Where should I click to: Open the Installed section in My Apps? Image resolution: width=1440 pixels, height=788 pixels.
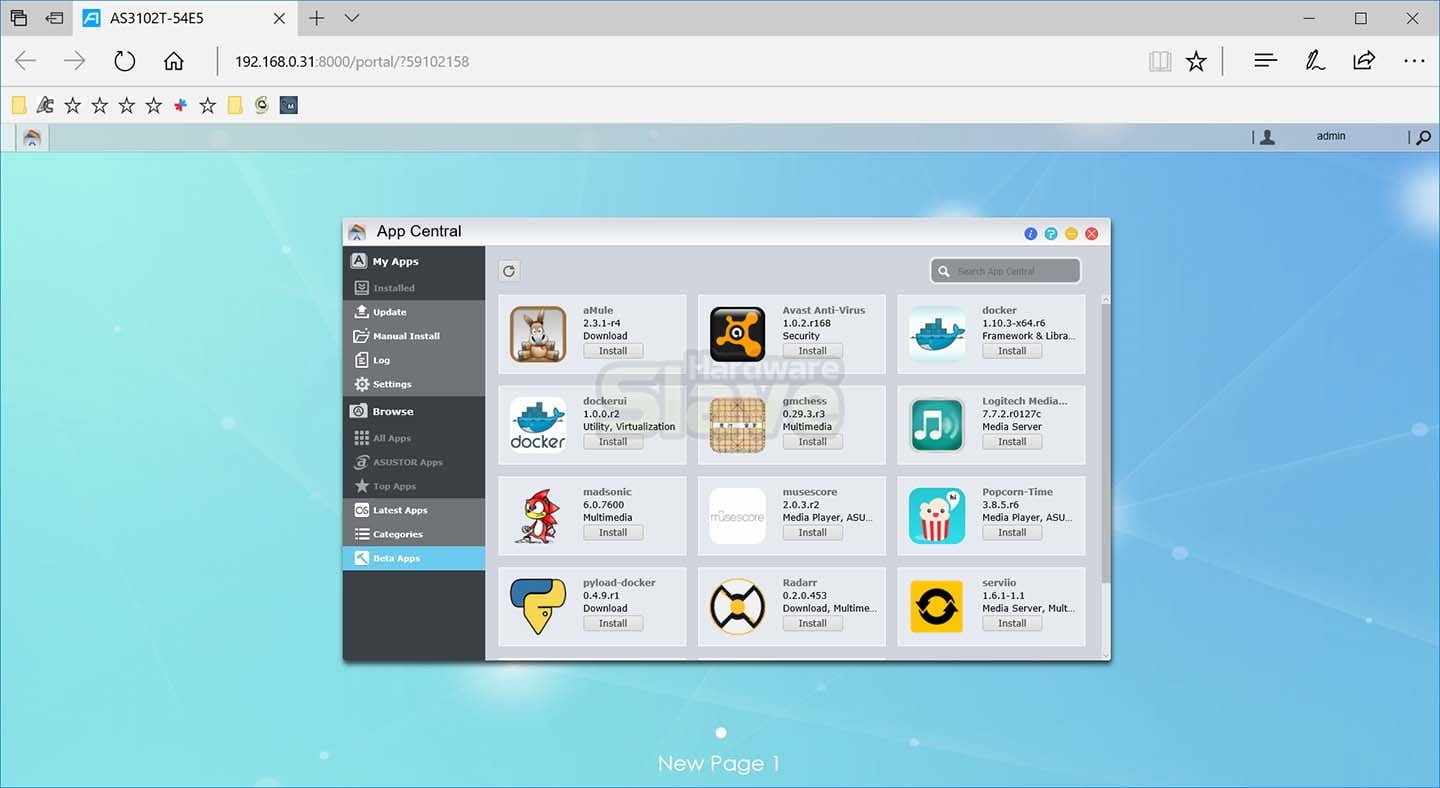click(414, 288)
